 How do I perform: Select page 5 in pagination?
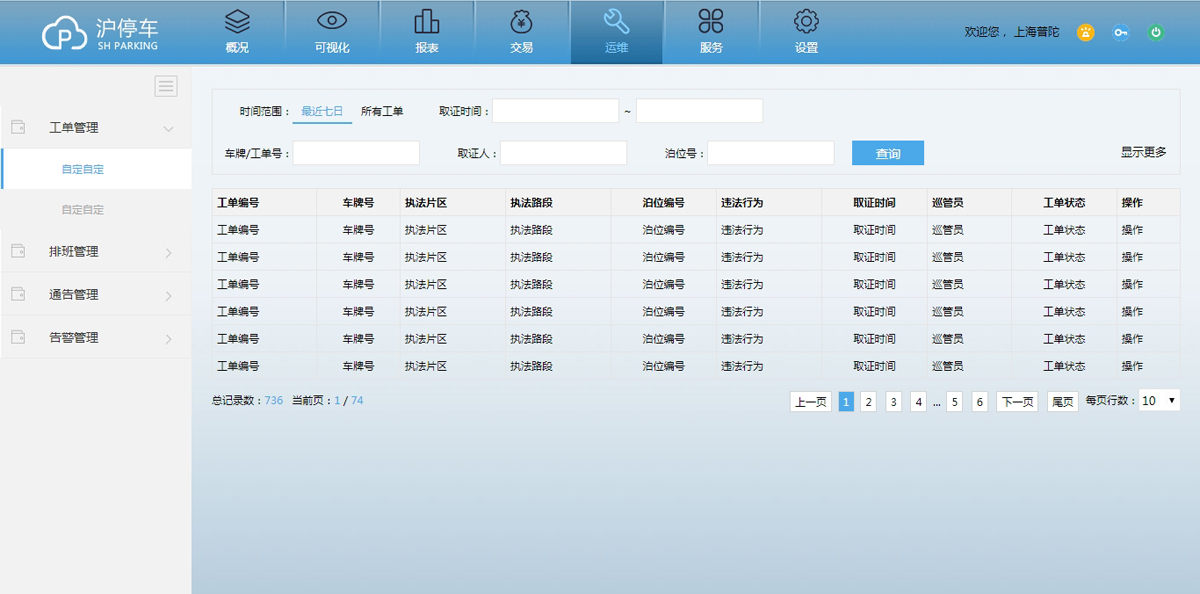(955, 401)
